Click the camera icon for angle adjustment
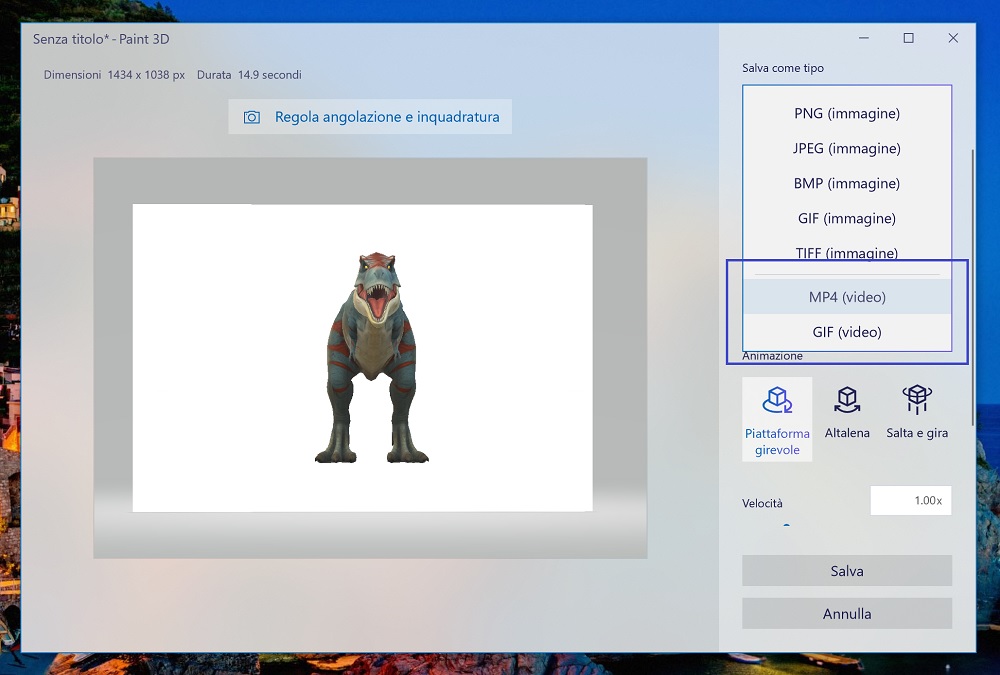The height and width of the screenshot is (675, 1000). (x=253, y=116)
